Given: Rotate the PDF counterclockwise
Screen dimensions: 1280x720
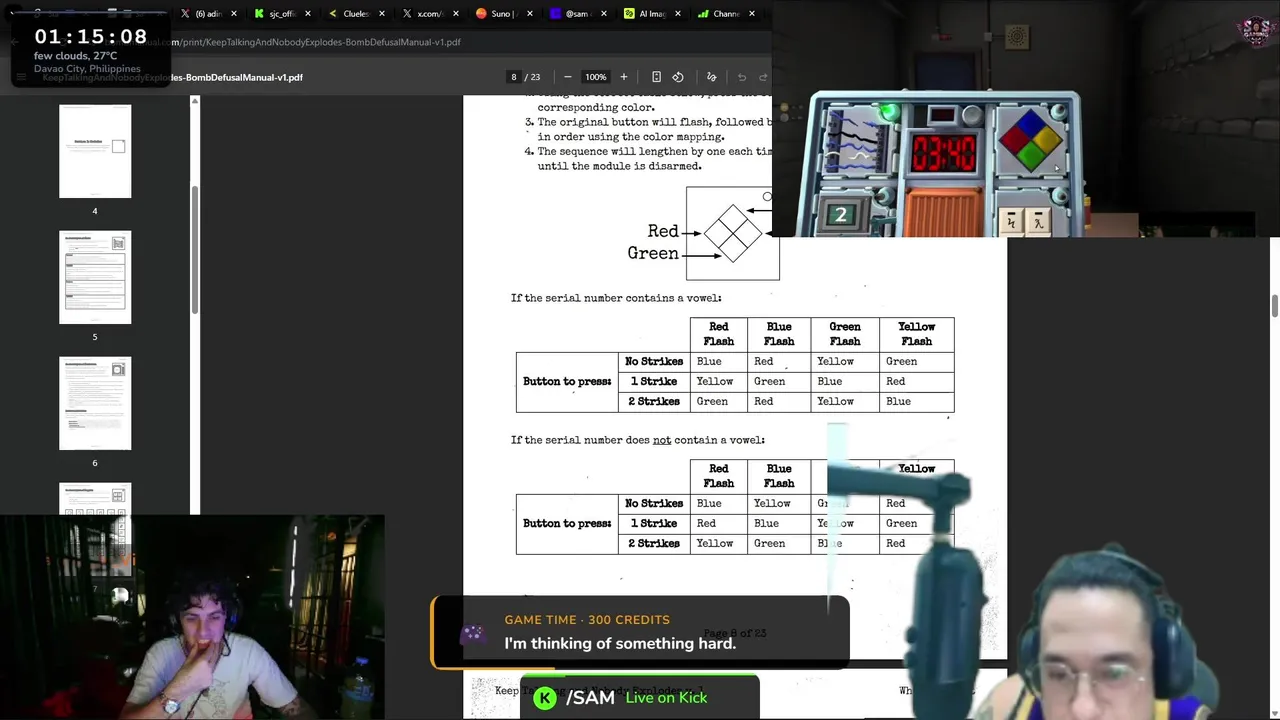Looking at the screenshot, I should (678, 77).
